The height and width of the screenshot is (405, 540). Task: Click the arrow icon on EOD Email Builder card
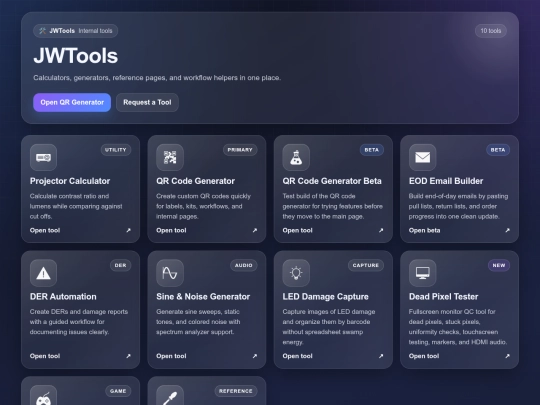[507, 230]
